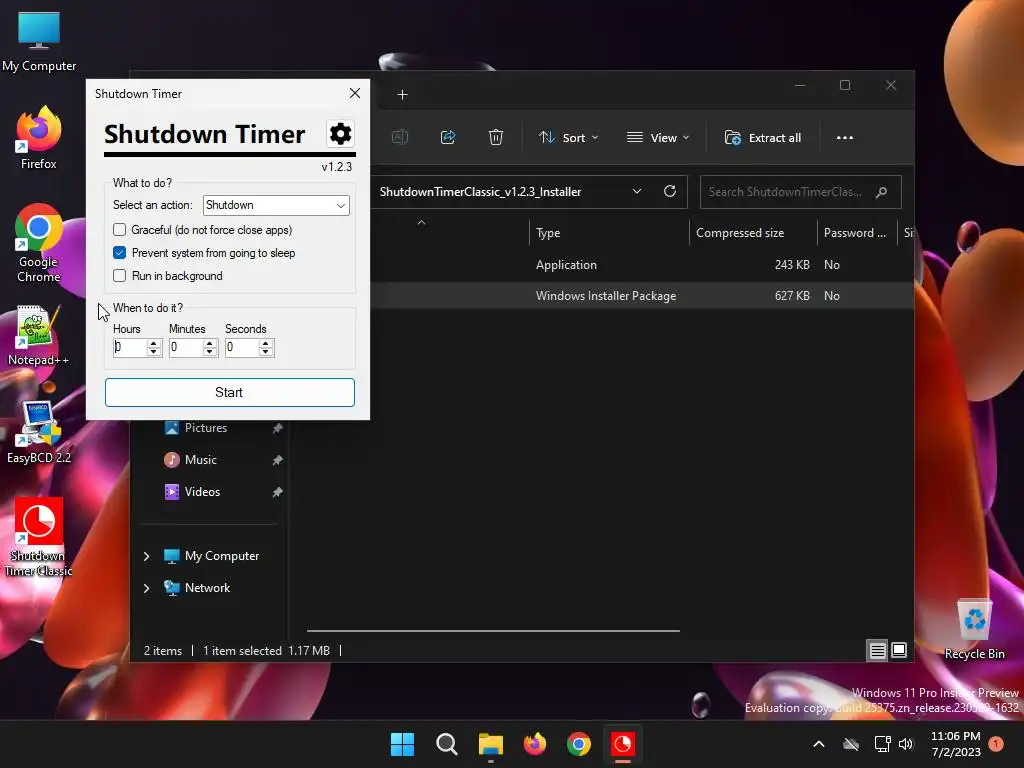Image resolution: width=1024 pixels, height=768 pixels.
Task: Refresh the Explorer folder view
Action: tap(669, 191)
